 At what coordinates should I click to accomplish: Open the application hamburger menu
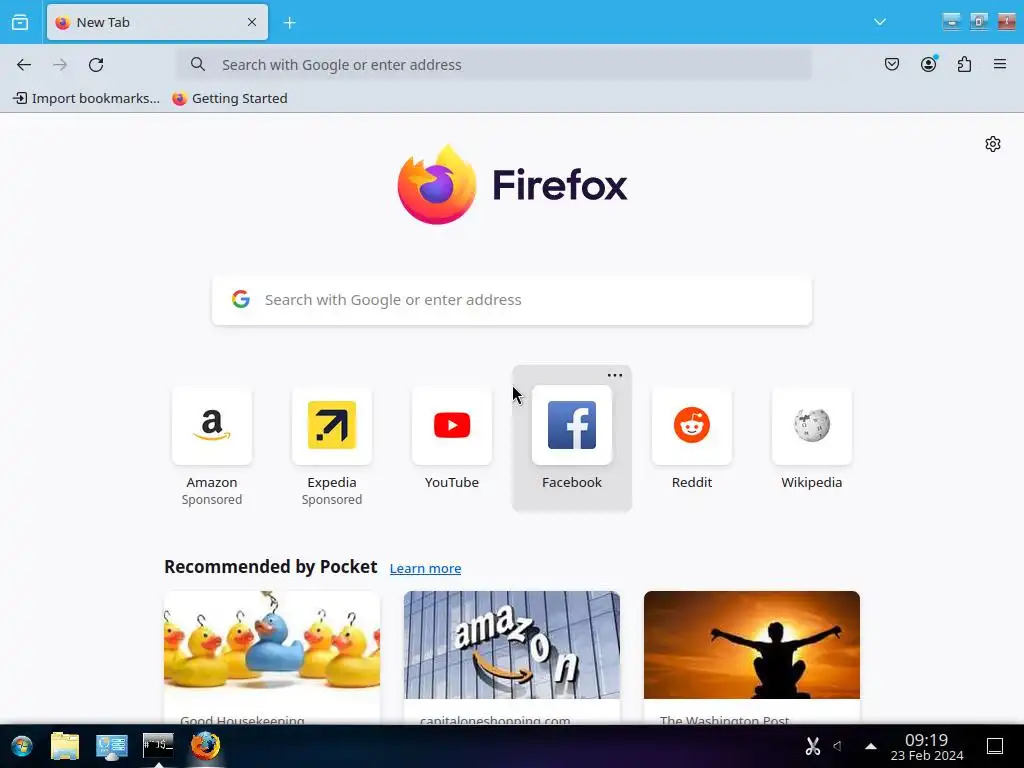coord(1000,64)
